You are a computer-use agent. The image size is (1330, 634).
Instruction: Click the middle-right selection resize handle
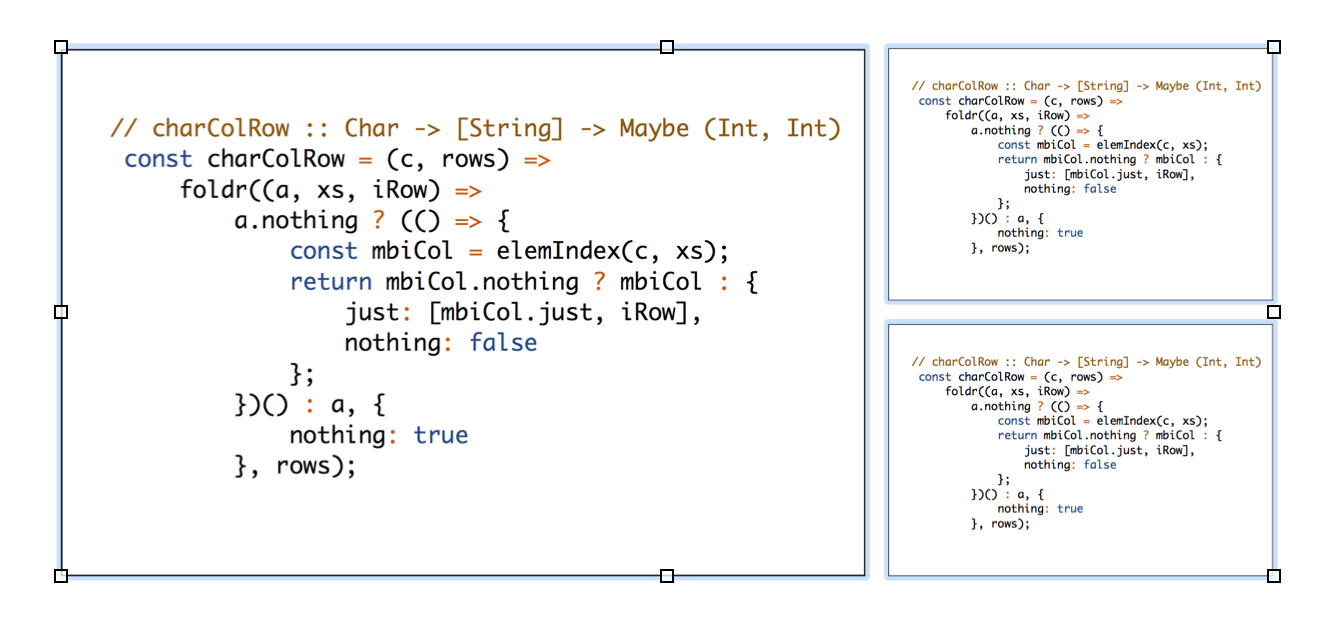pos(1273,312)
